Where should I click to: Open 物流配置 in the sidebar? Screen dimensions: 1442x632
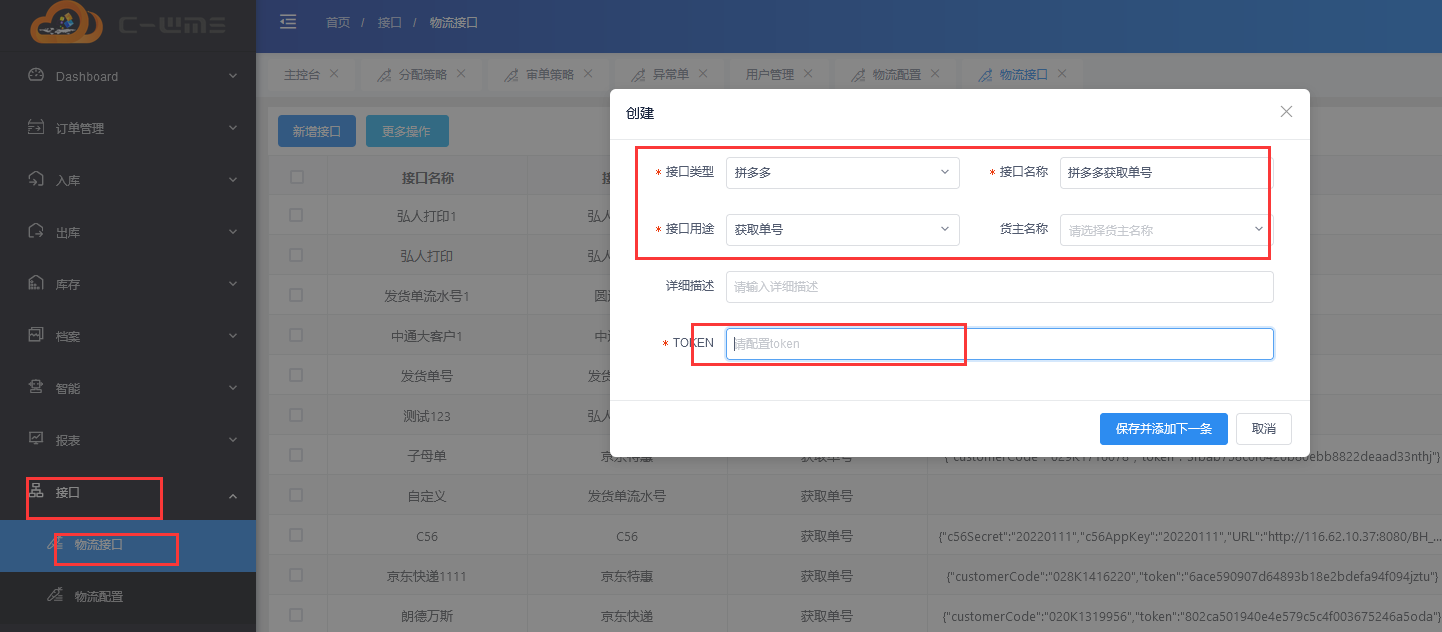tap(128, 597)
